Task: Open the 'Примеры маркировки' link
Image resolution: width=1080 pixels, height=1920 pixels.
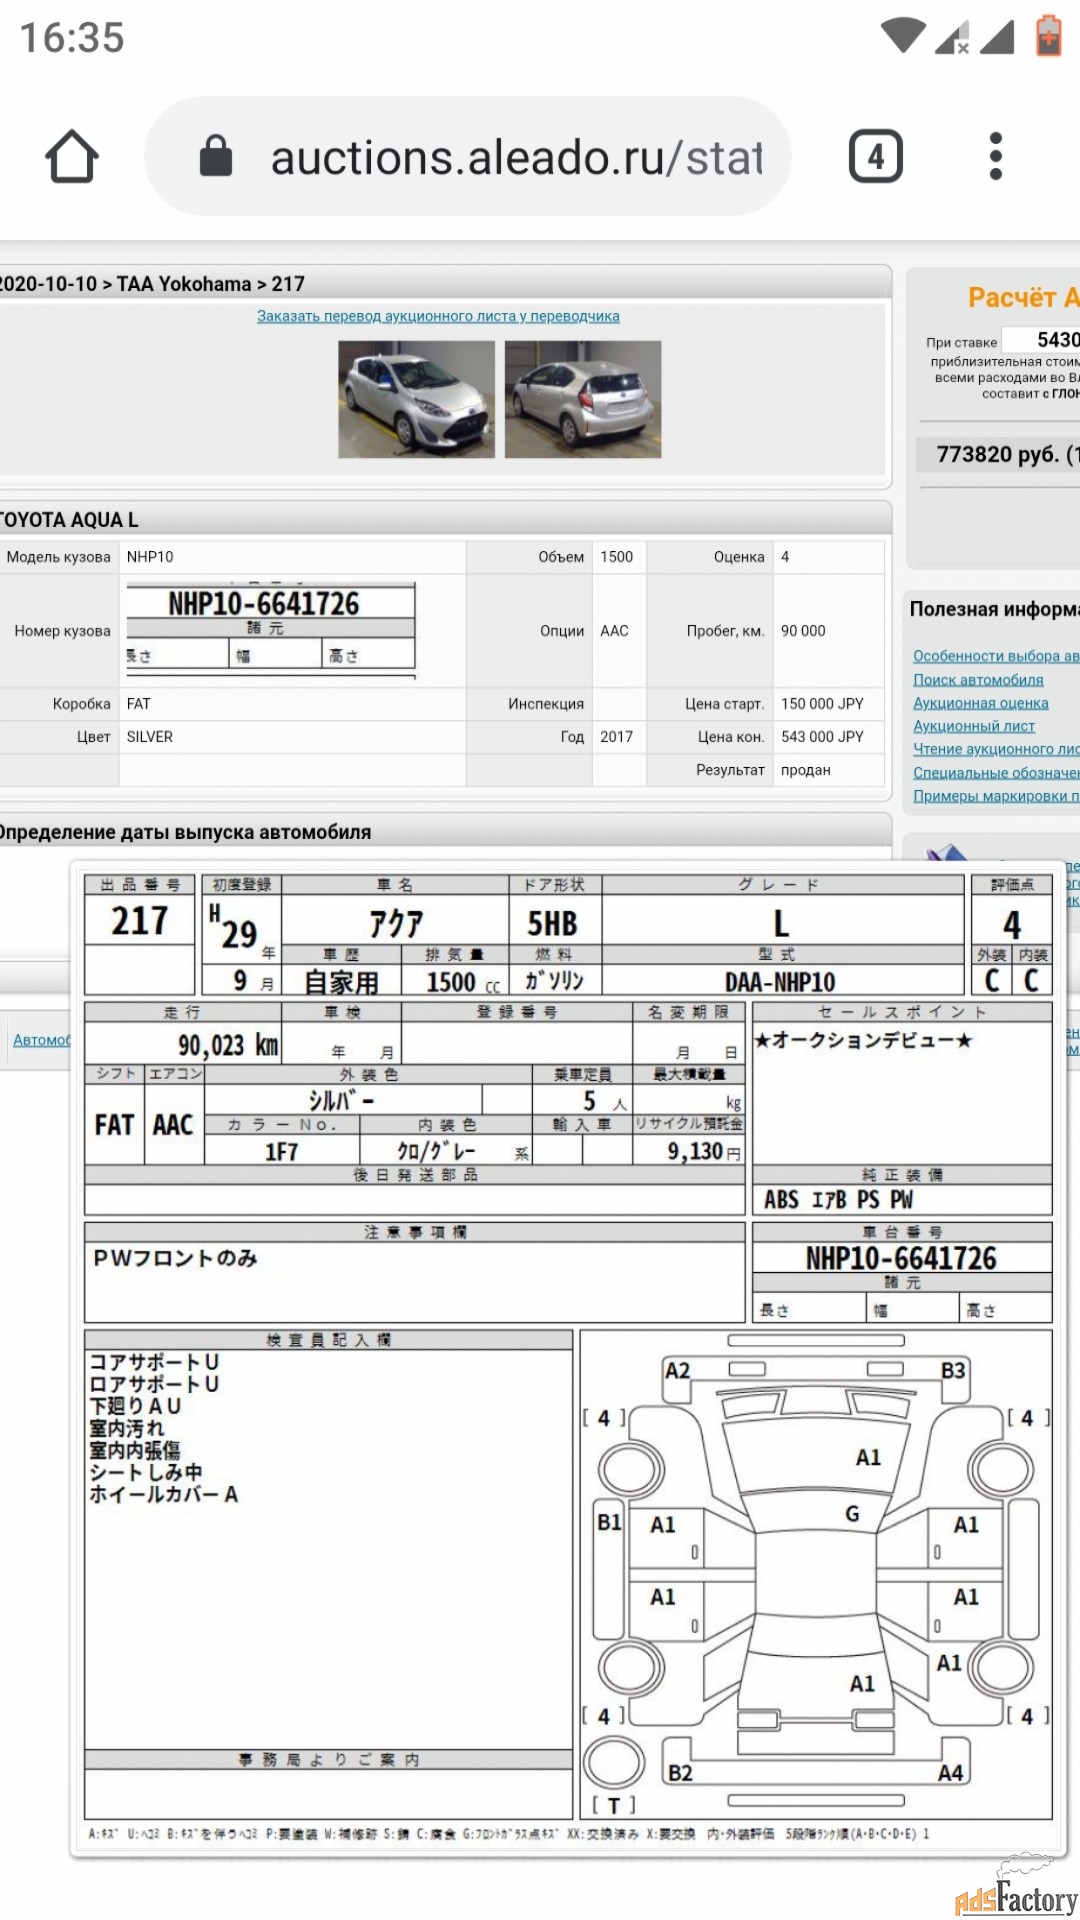Action: click(996, 796)
